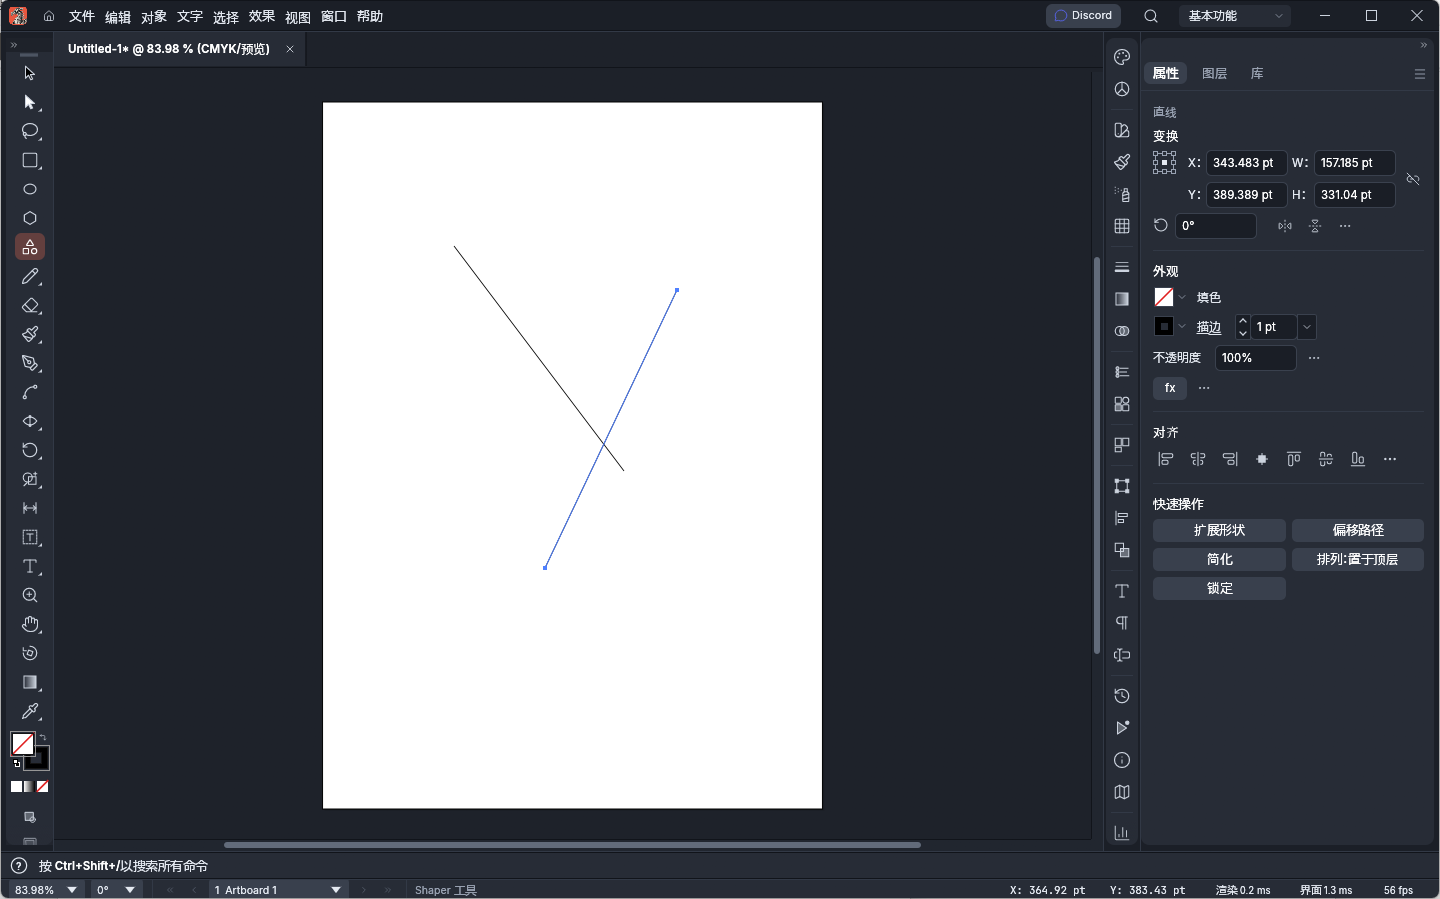Toggle constrain width and height proportions

[x=1413, y=179]
